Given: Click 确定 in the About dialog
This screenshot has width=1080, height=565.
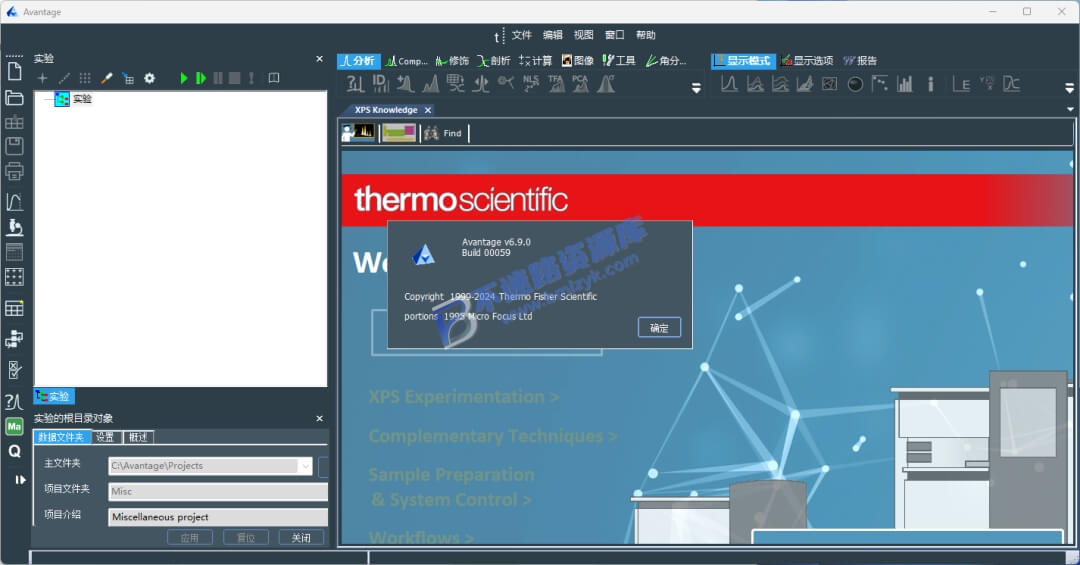Looking at the screenshot, I should click(659, 328).
